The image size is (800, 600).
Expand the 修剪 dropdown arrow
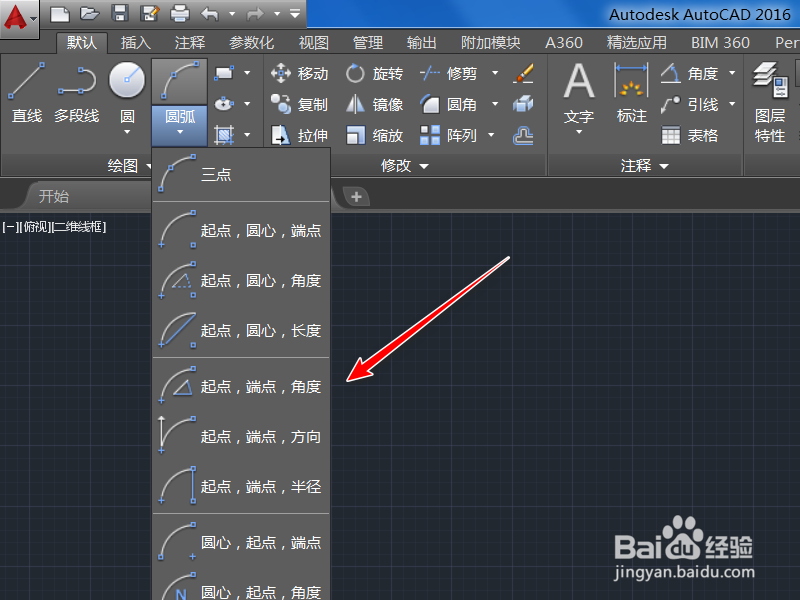click(x=495, y=73)
